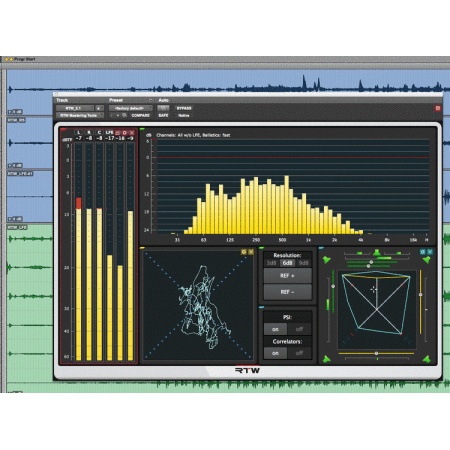Click the Native label in the plugin header
The width and height of the screenshot is (450, 450).
point(184,115)
